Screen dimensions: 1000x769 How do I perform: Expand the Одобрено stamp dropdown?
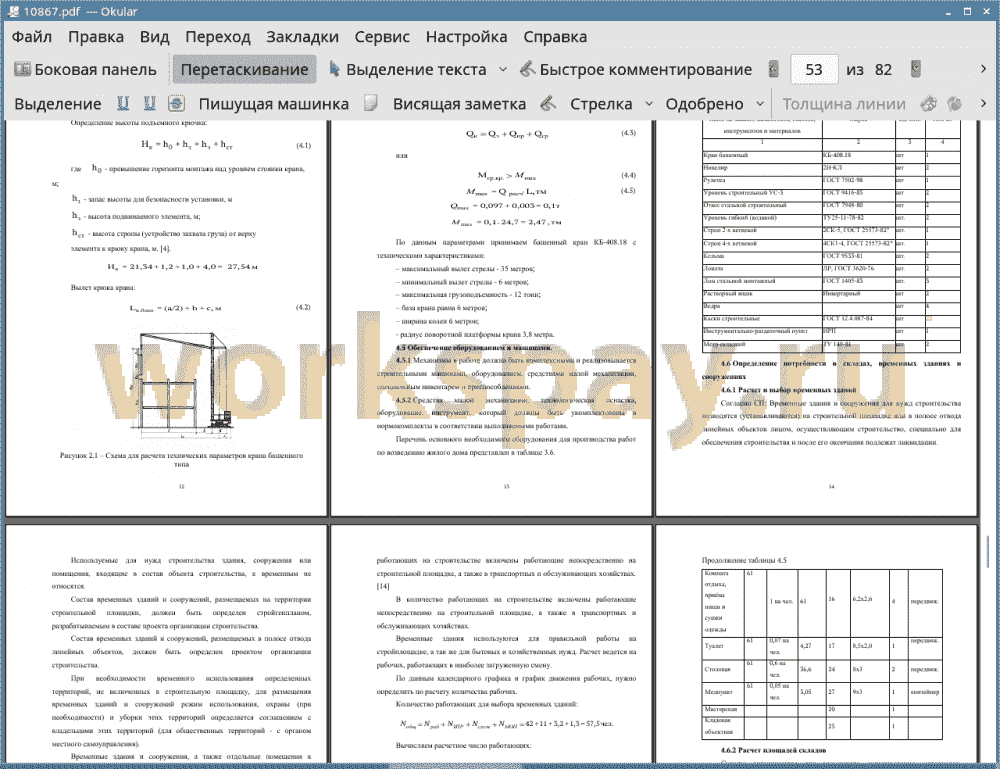click(x=760, y=104)
